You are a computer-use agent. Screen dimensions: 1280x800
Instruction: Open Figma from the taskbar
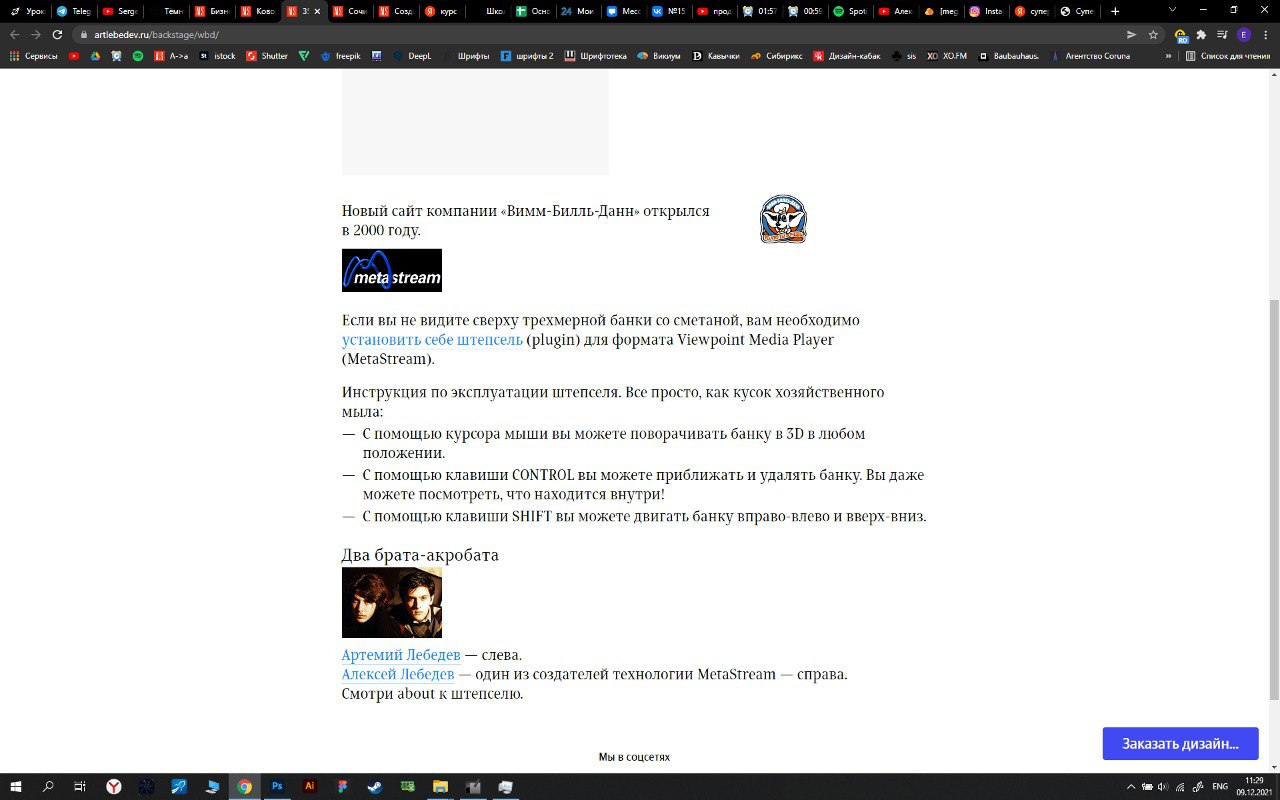pyautogui.click(x=341, y=787)
